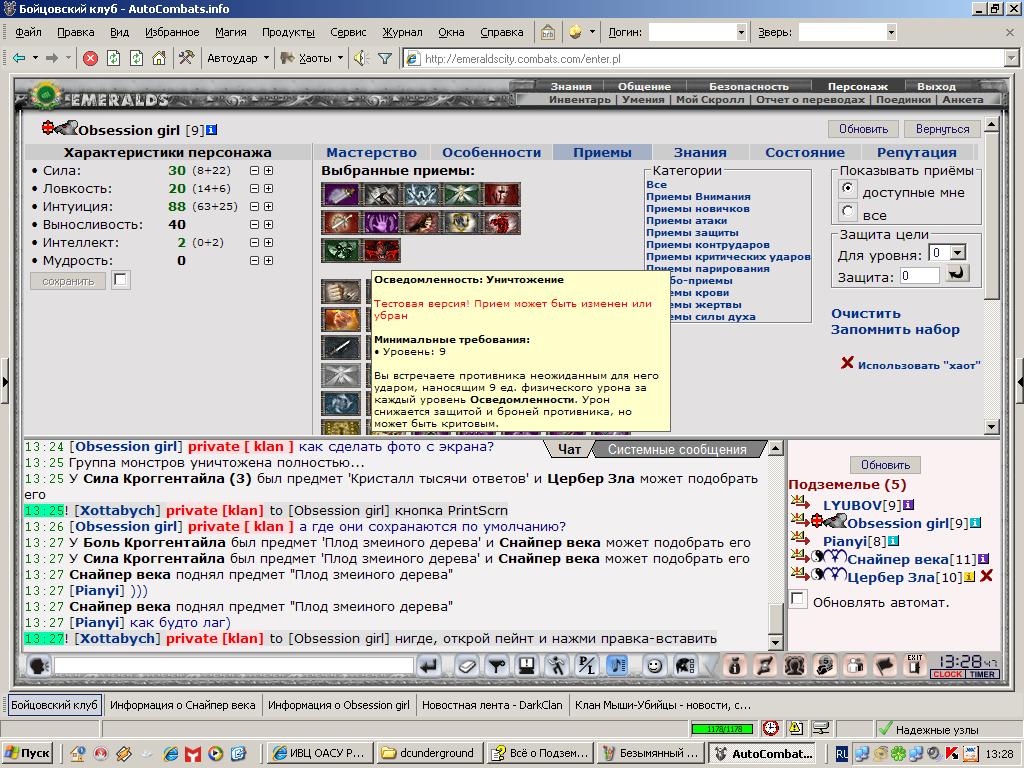1024x768 pixels.
Task: Select the "доступные мне" radio button
Action: pyautogui.click(x=847, y=189)
